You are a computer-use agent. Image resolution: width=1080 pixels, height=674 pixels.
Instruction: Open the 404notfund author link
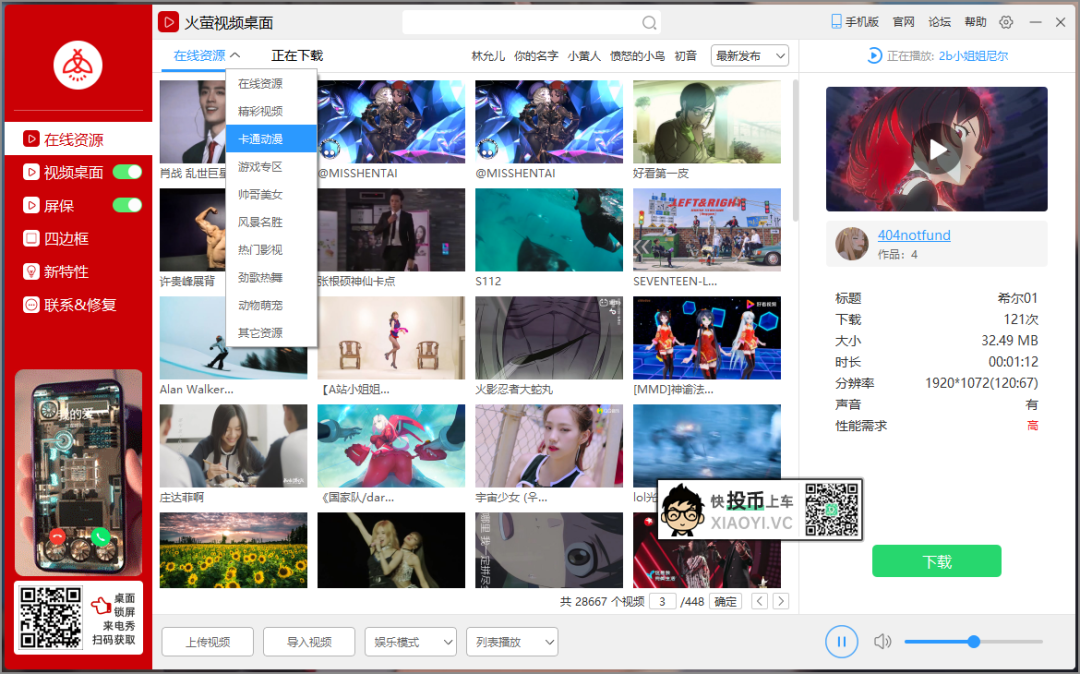pyautogui.click(x=913, y=234)
